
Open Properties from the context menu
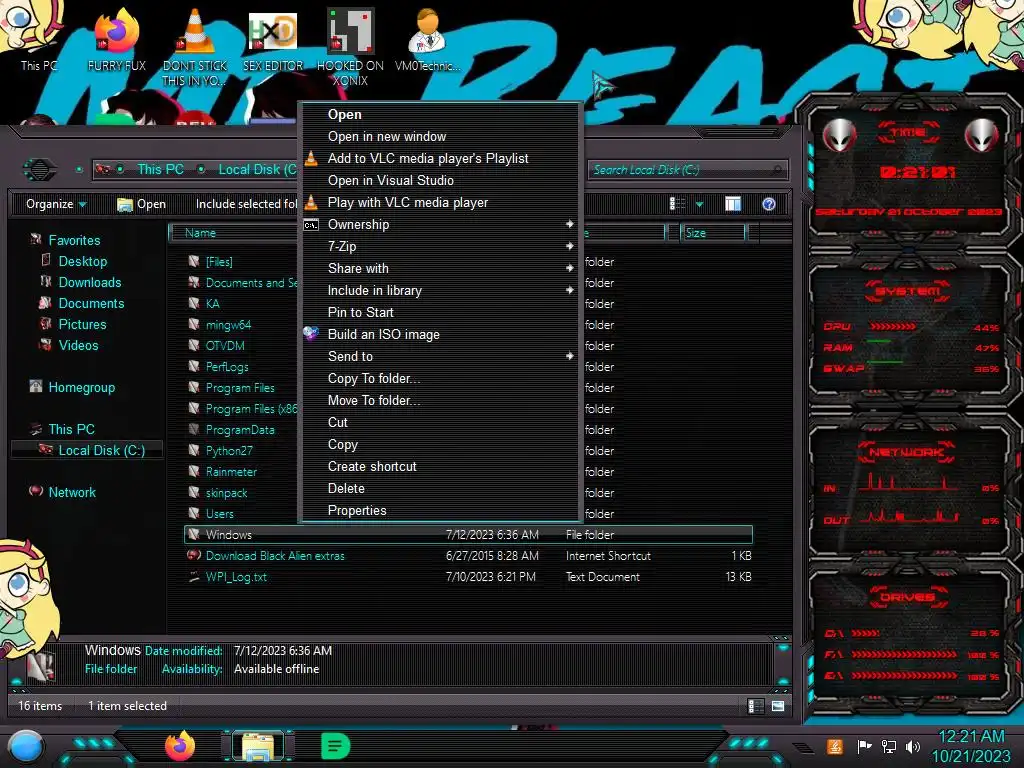point(440,511)
